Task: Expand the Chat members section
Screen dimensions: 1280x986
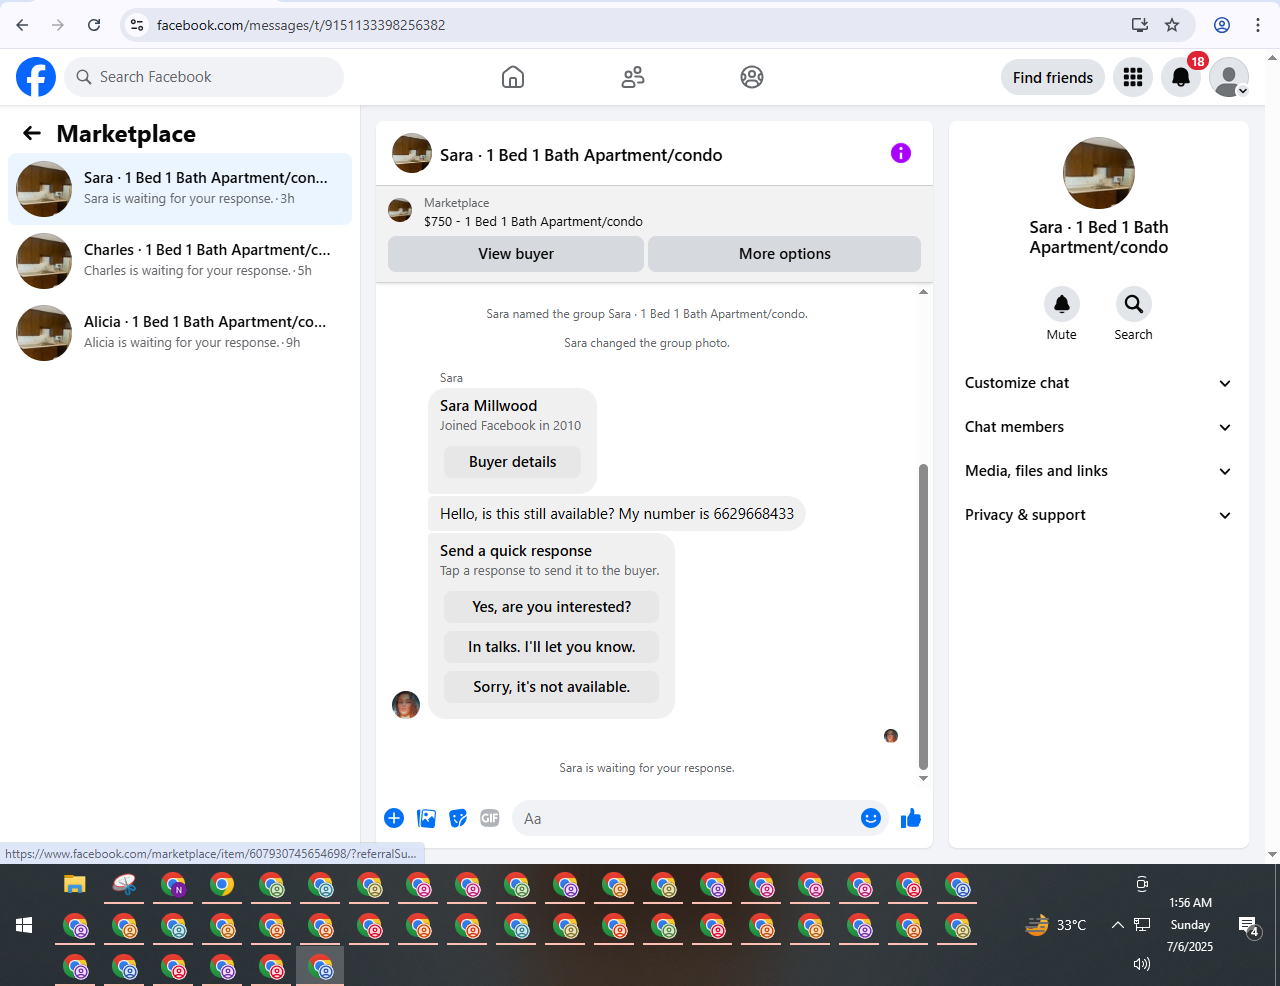Action: click(x=1098, y=427)
